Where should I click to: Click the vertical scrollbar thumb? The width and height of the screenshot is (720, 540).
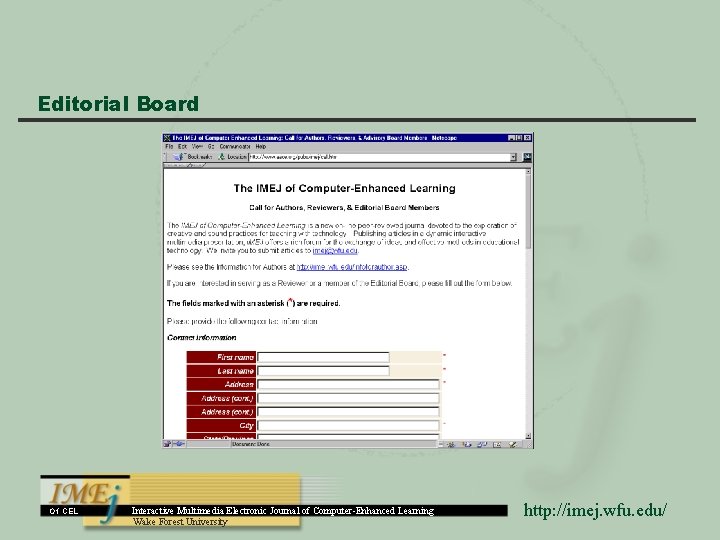click(x=528, y=212)
